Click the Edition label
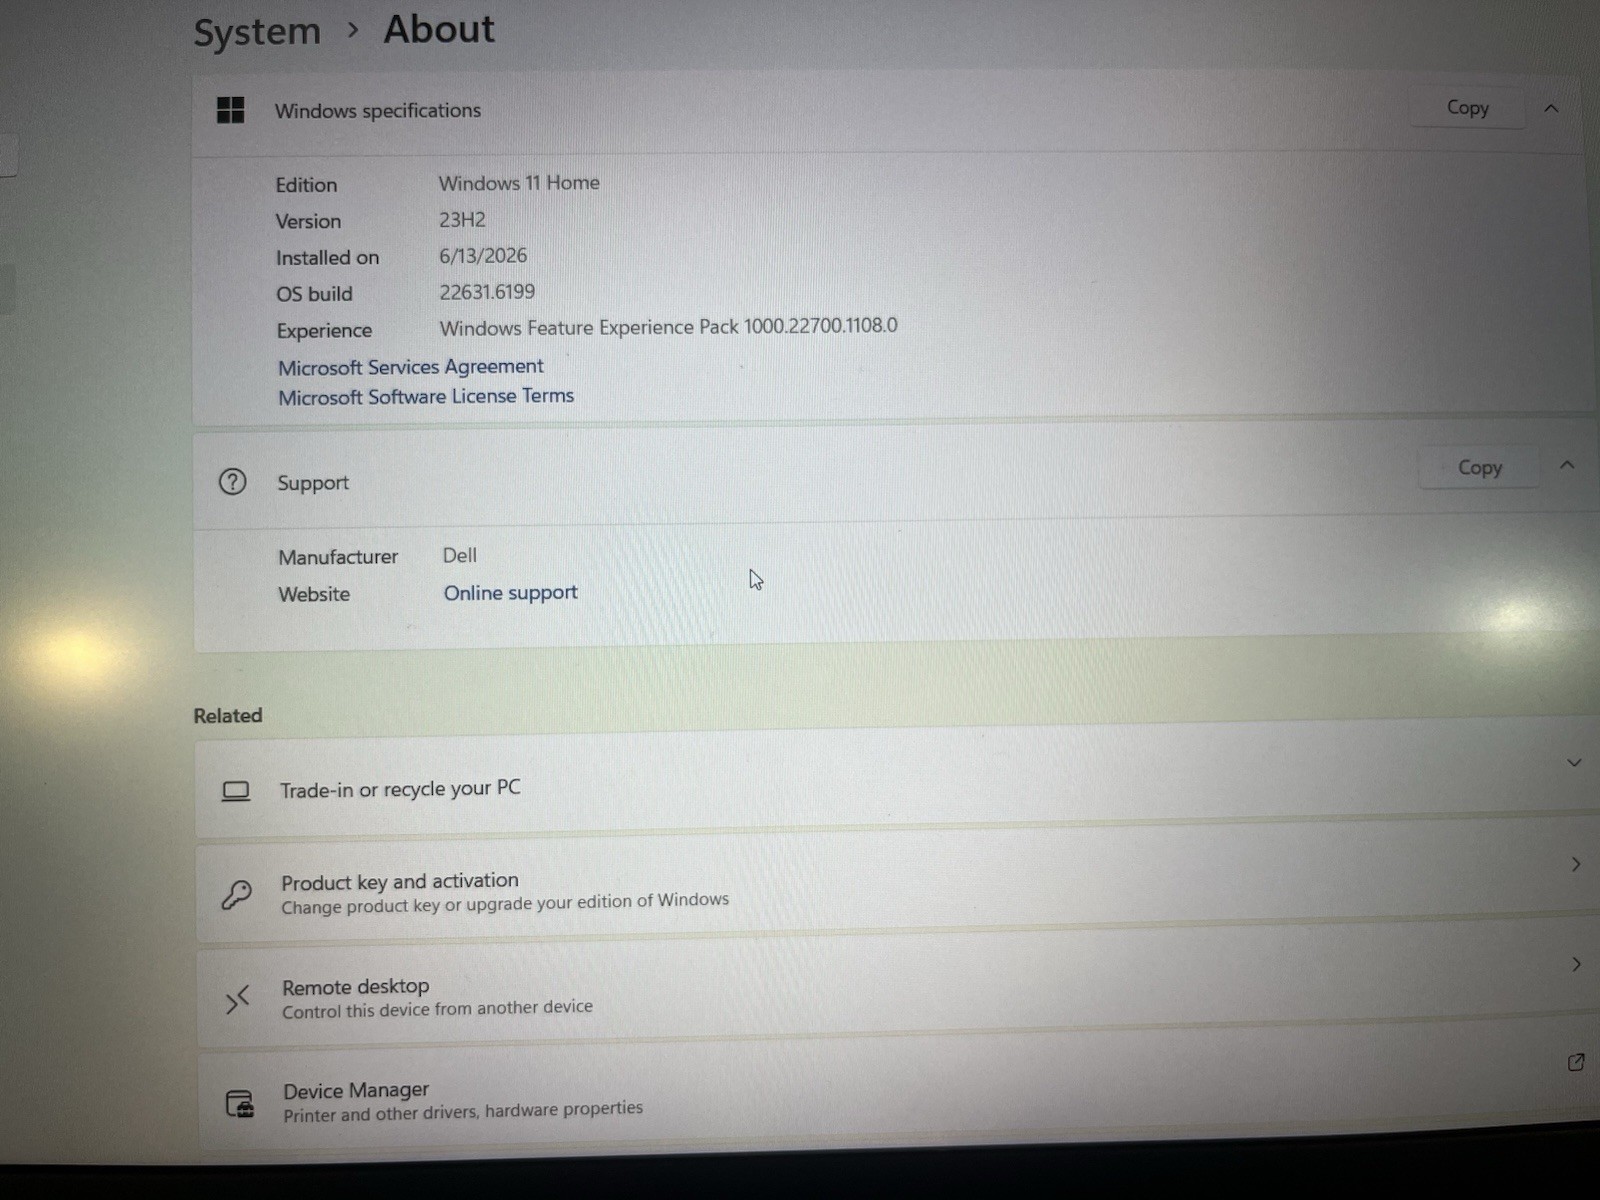 coord(306,185)
